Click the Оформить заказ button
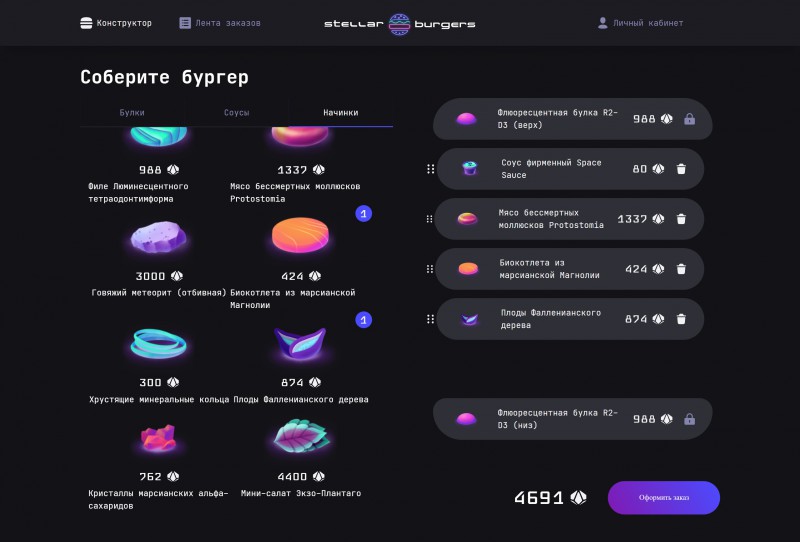Image resolution: width=800 pixels, height=542 pixels. click(x=664, y=498)
